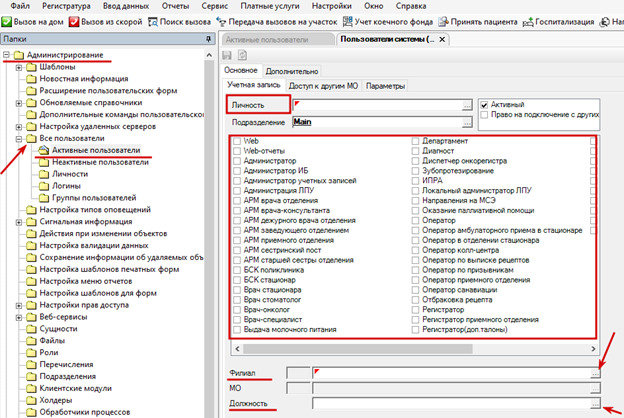Click the 'Принять пациента' toolbar icon
Viewport: 624px width, 418px height.
click(443, 21)
